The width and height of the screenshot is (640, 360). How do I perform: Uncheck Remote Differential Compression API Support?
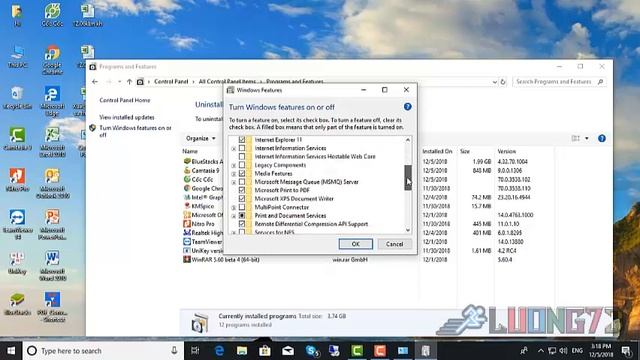pos(242,224)
